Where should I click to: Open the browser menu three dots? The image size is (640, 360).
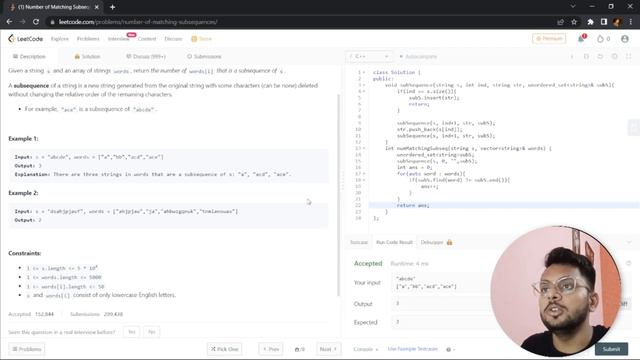pyautogui.click(x=631, y=22)
